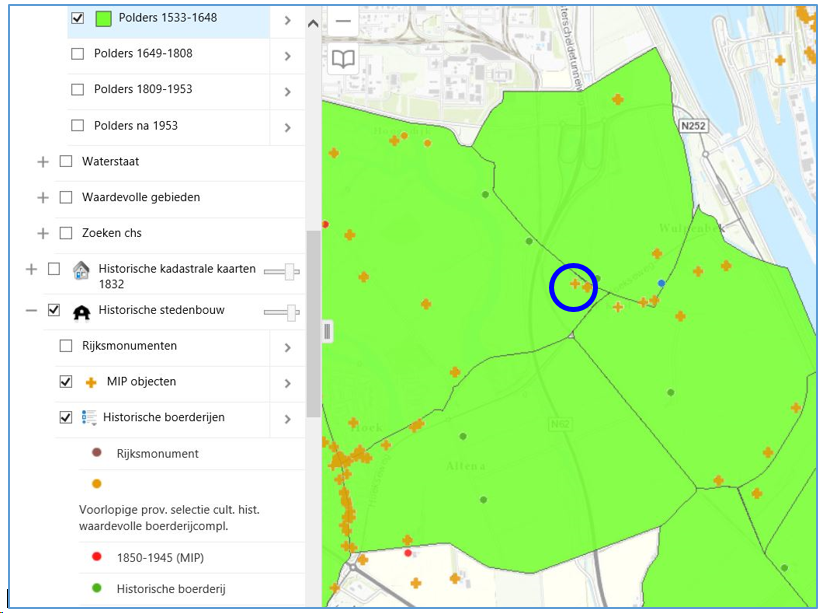Click the brown Rijksmonument legend dot
Viewport: 819px width, 613px height.
point(97,453)
